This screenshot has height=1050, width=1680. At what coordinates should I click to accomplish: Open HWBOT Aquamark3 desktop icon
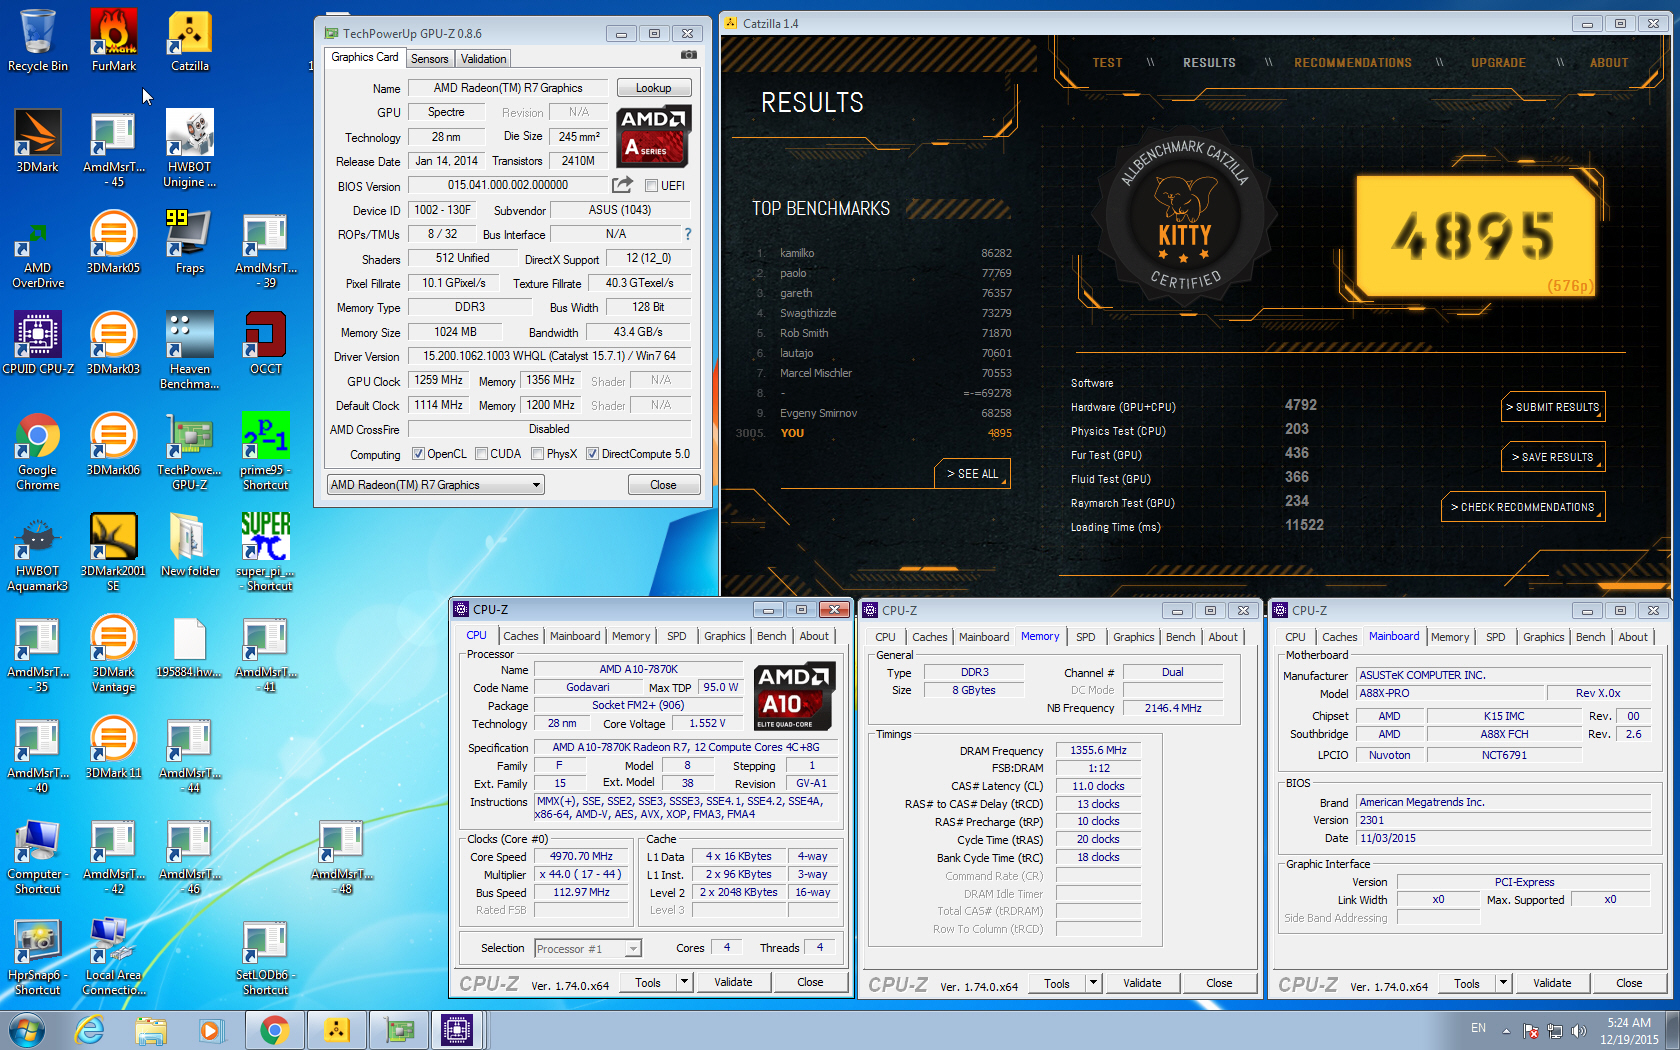(x=38, y=552)
